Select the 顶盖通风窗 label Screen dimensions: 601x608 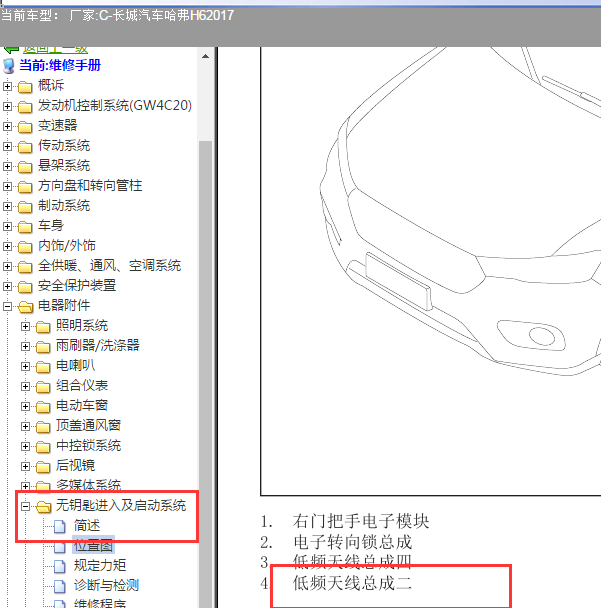coord(88,426)
